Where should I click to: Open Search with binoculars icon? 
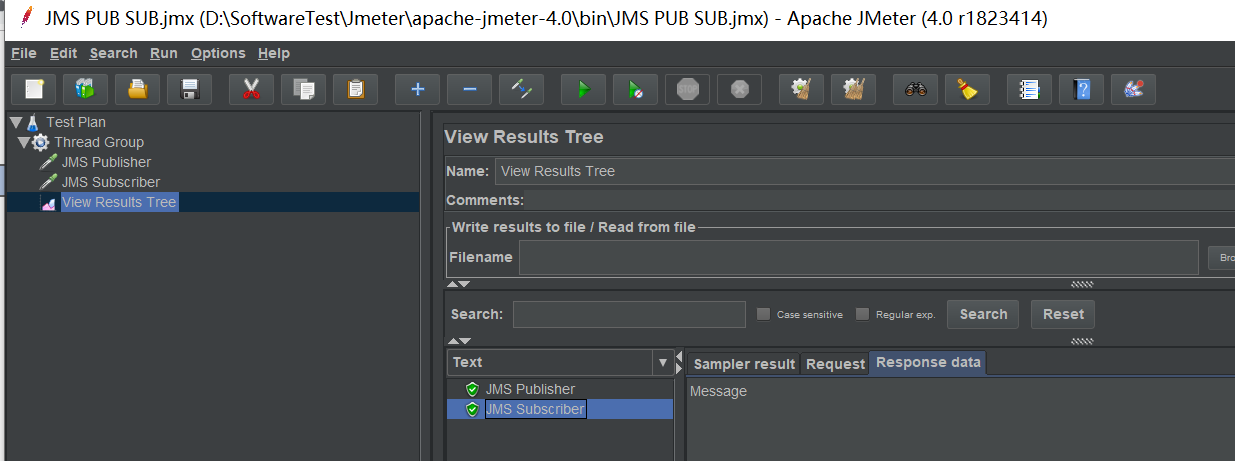[915, 89]
